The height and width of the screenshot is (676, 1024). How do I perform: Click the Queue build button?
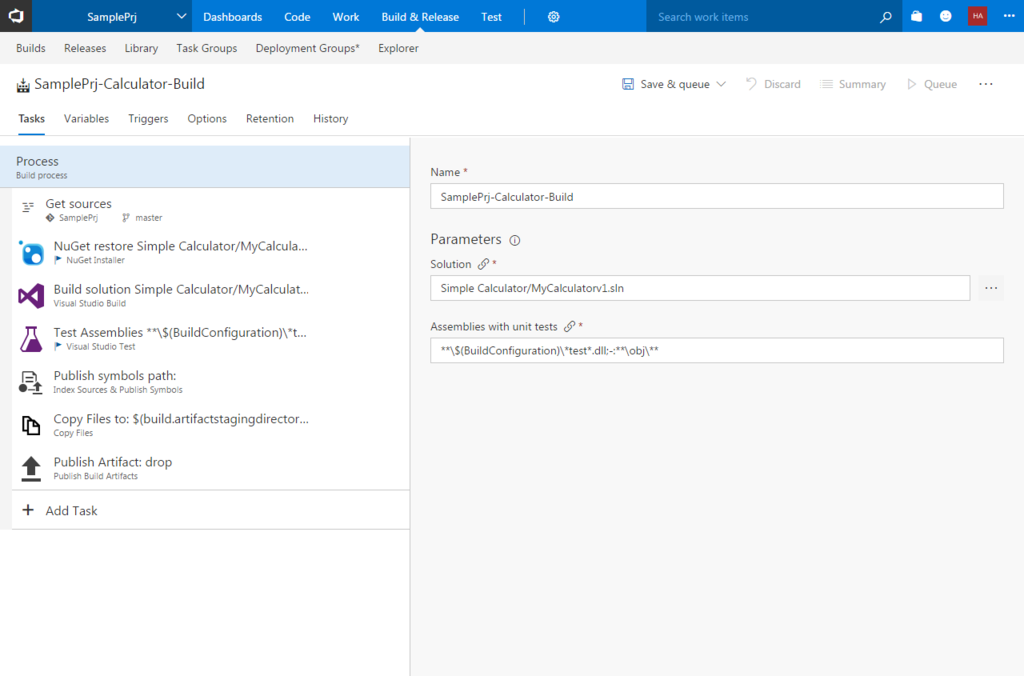point(932,84)
